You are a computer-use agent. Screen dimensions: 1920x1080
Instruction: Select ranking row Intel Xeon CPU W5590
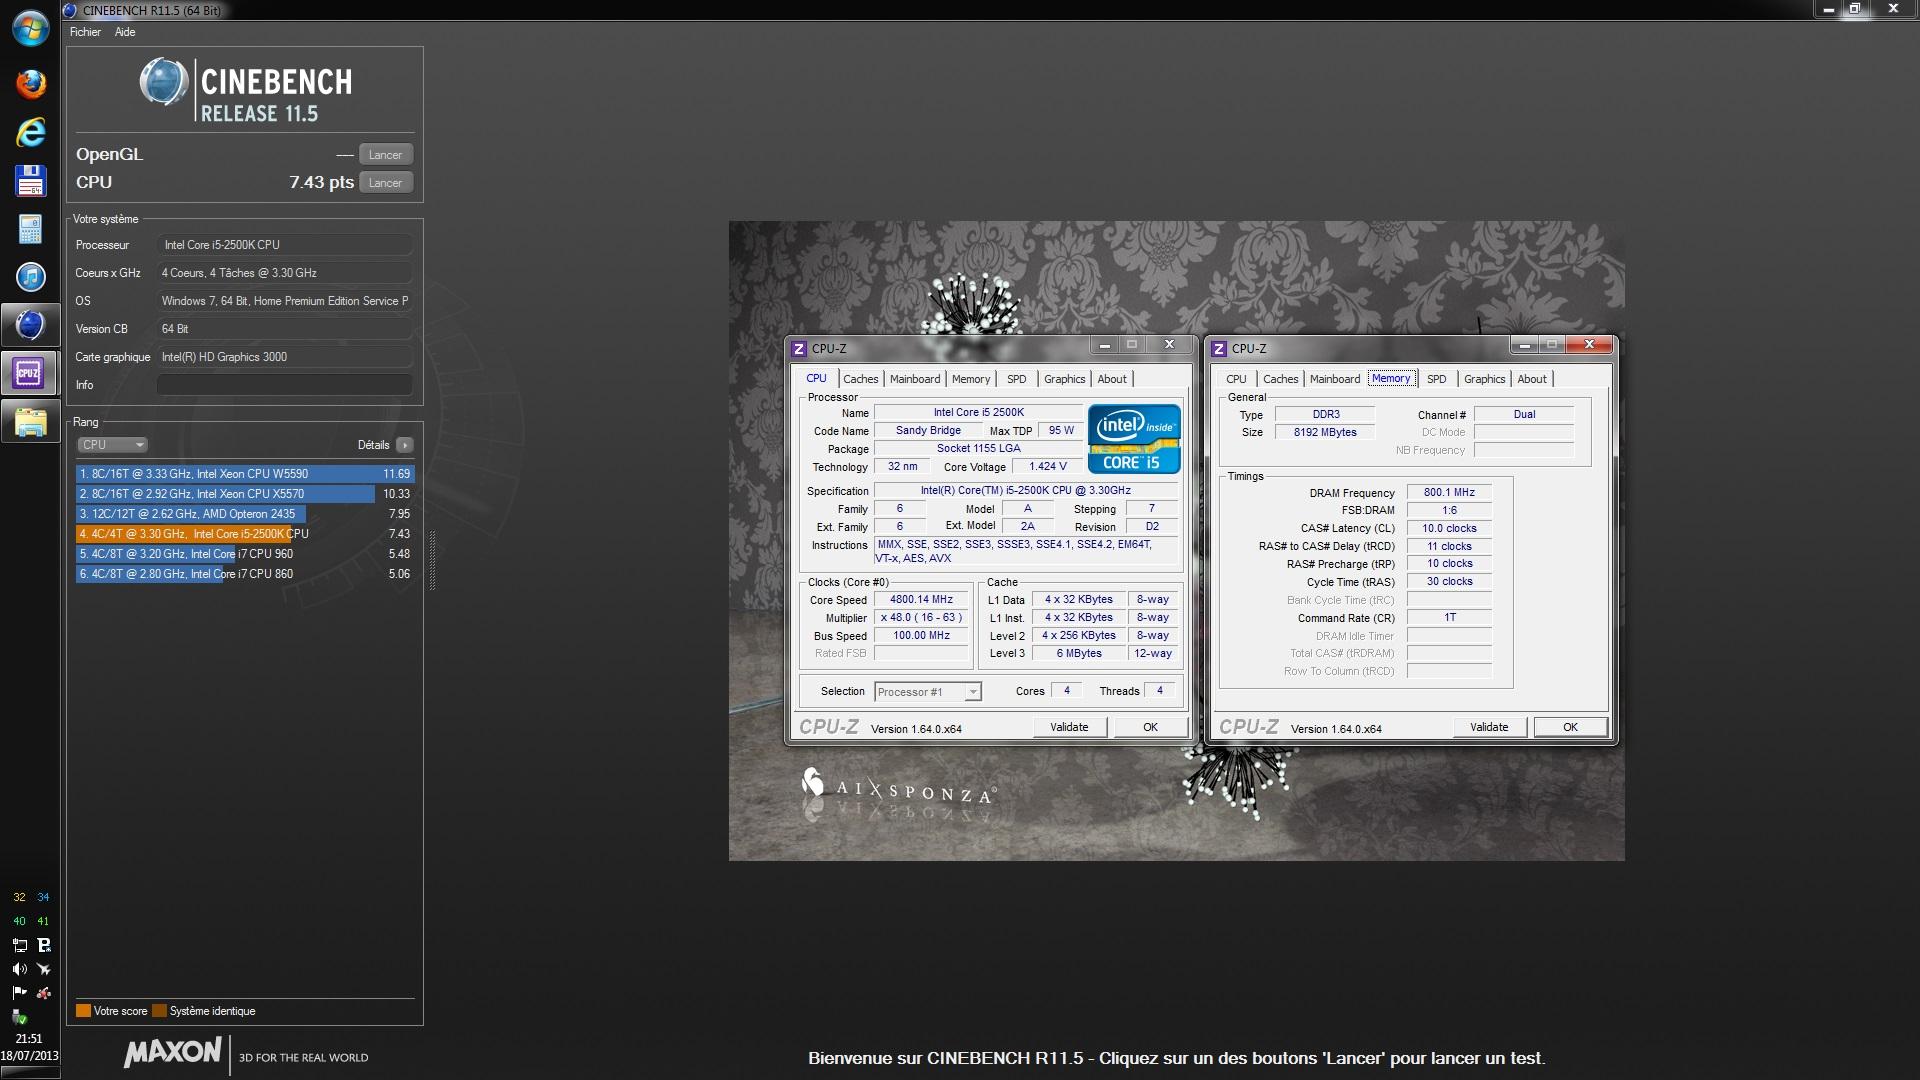pos(245,474)
